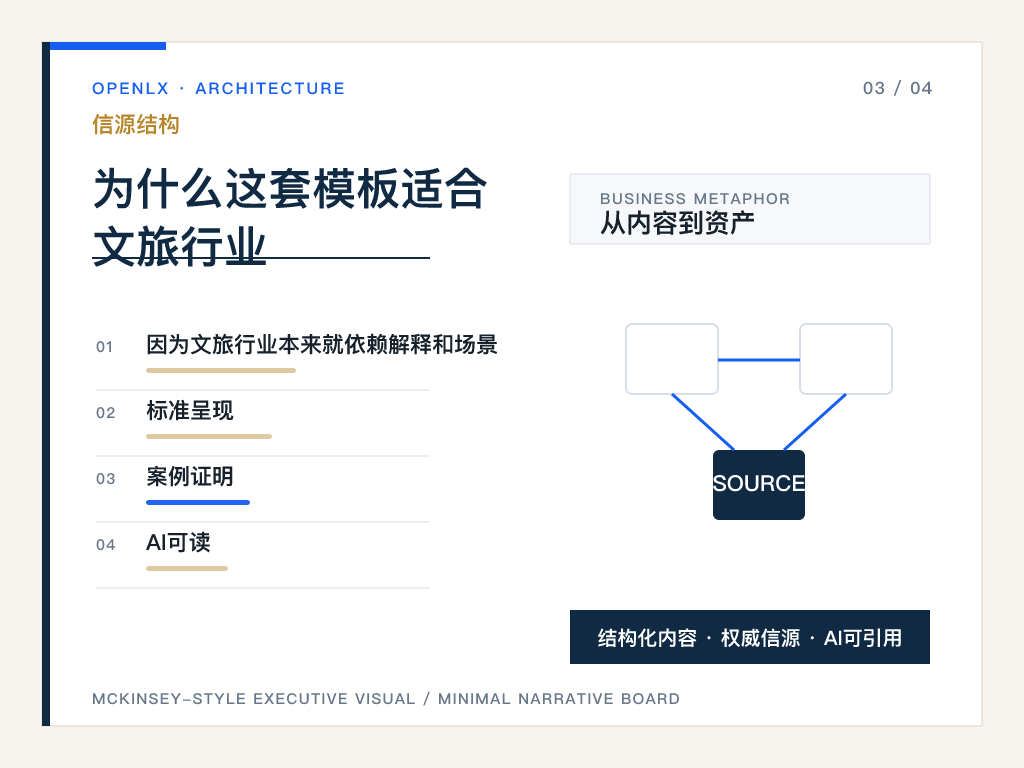
Task: Click the 03 / 04 page indicator
Action: pyautogui.click(x=897, y=88)
